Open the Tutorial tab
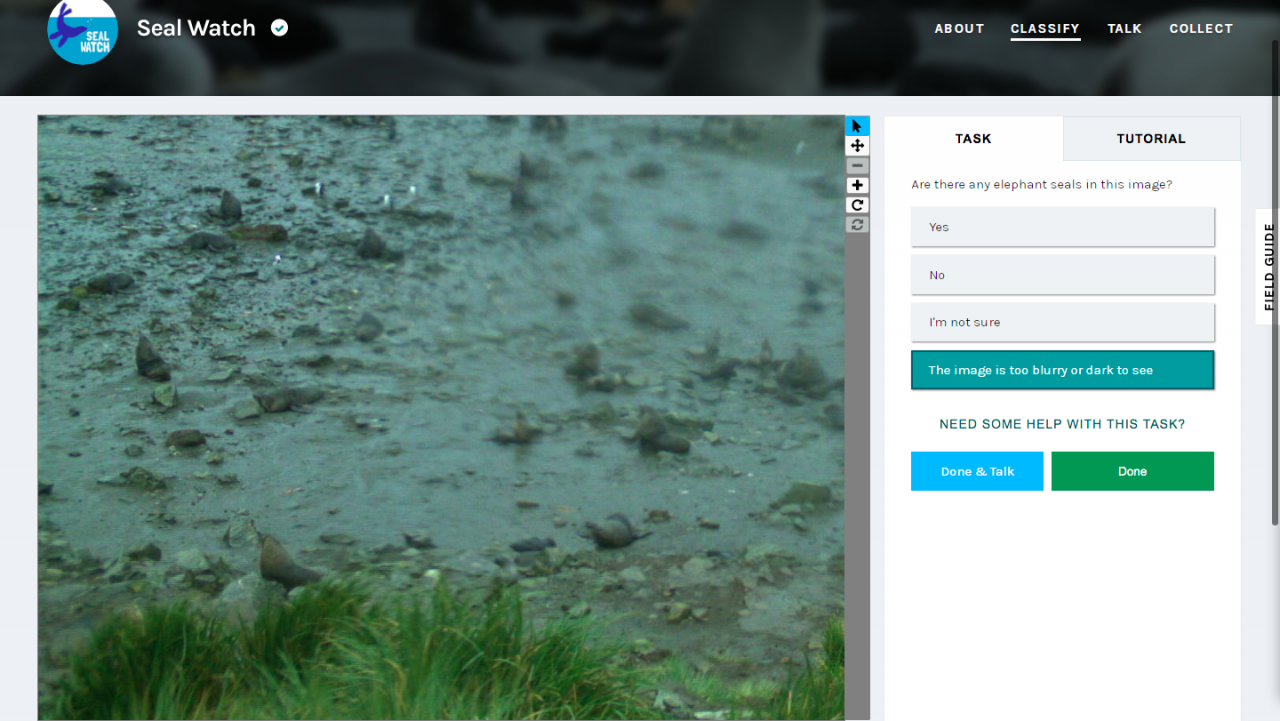Image resolution: width=1280 pixels, height=721 pixels. point(1151,139)
